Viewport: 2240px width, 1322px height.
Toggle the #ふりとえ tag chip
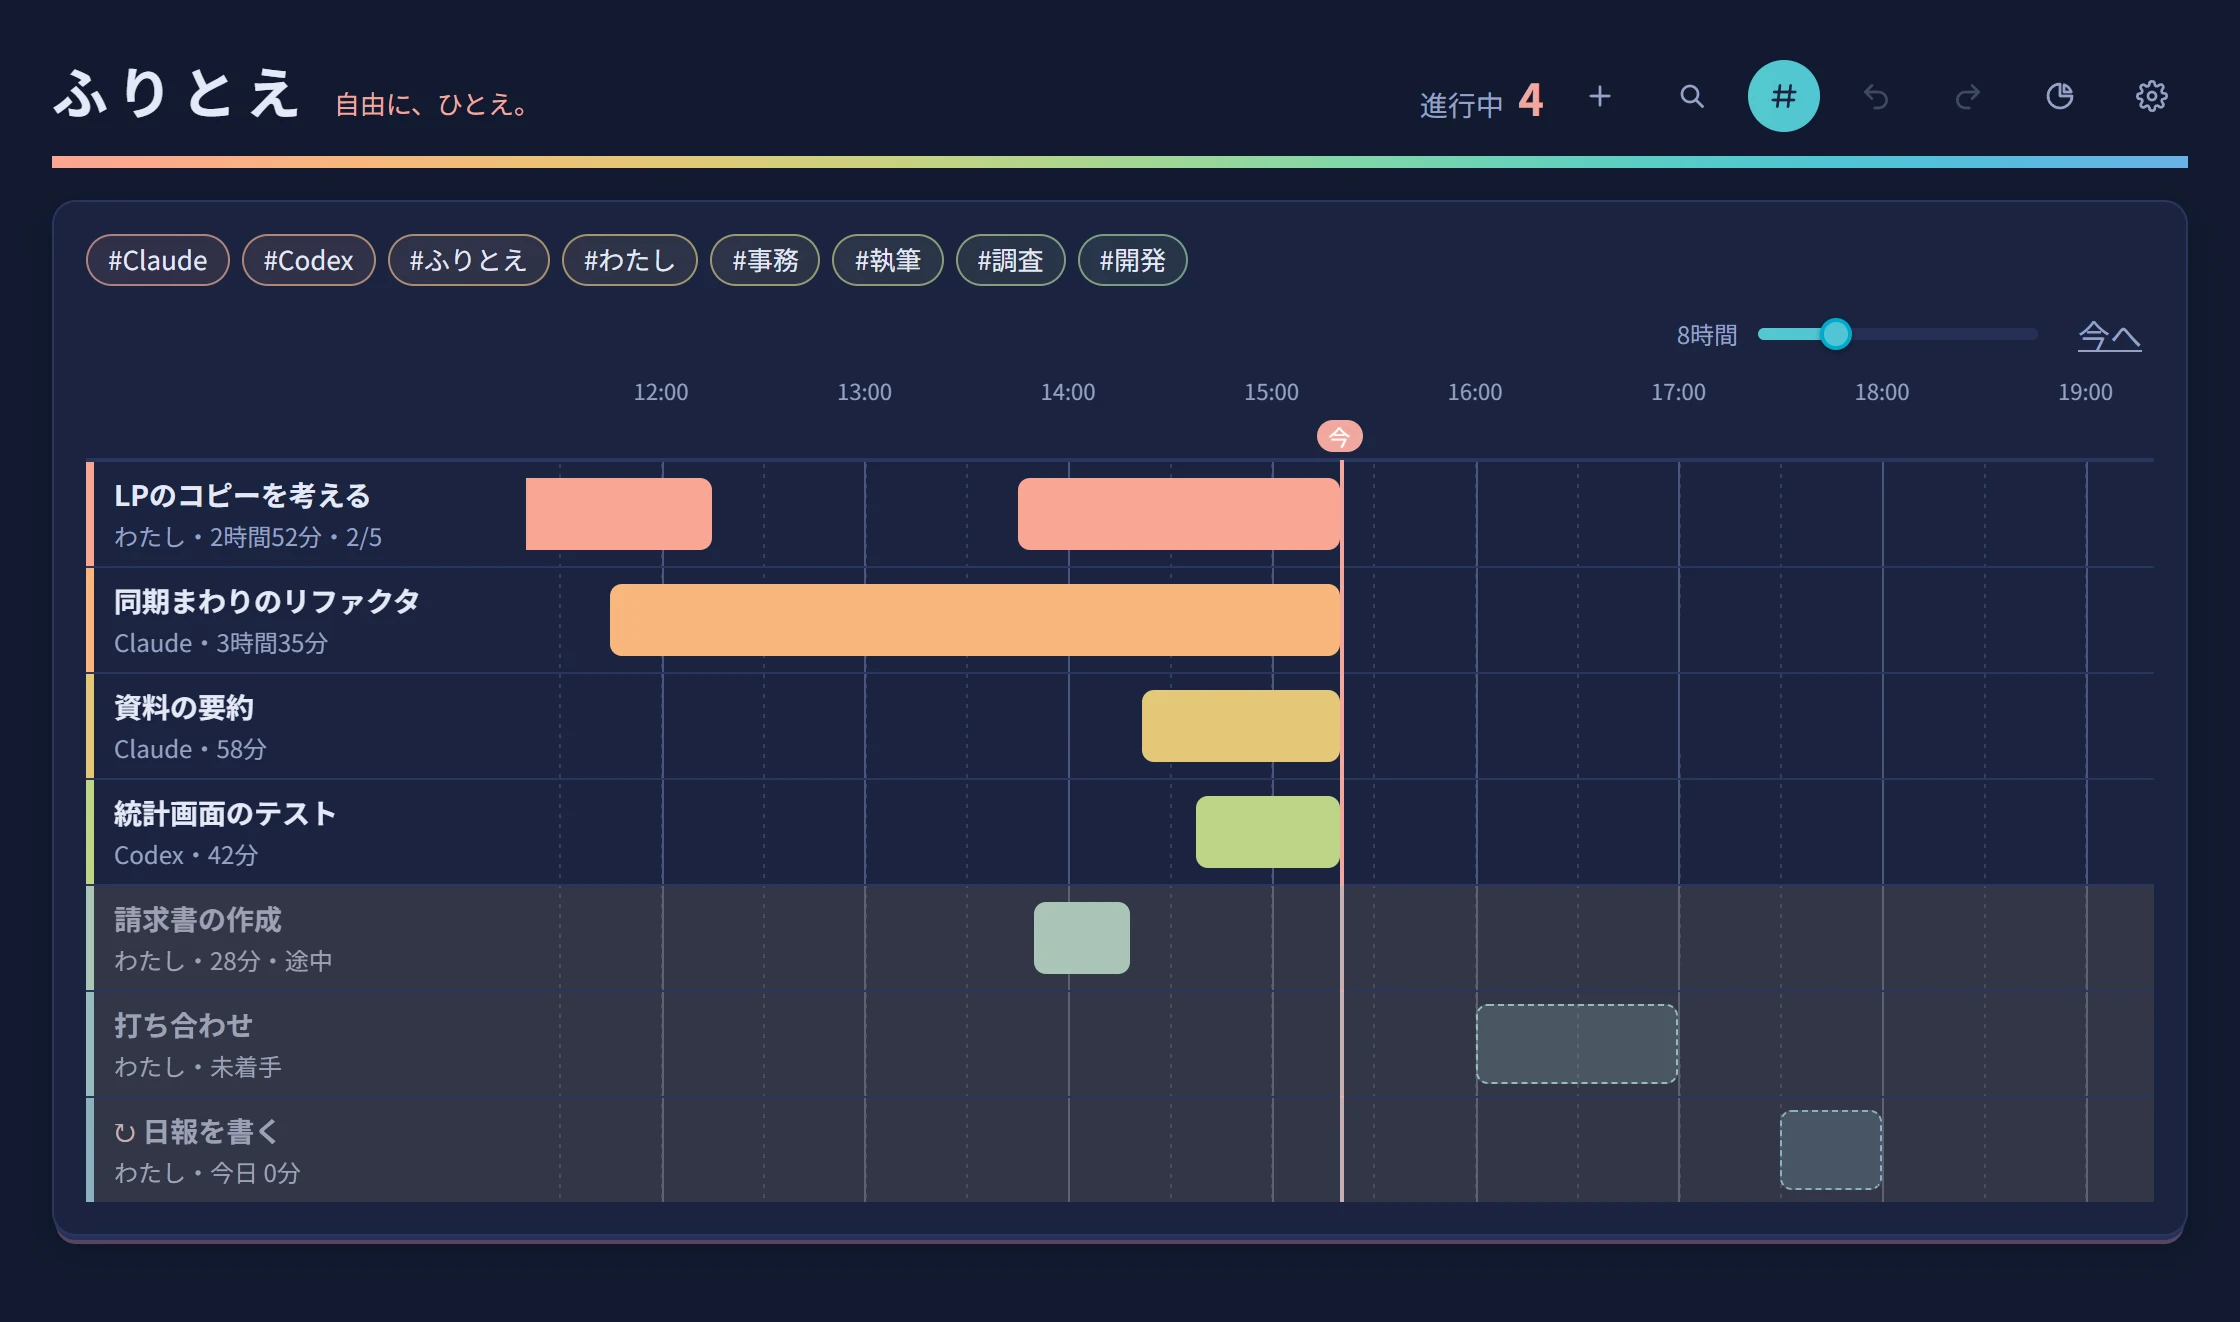tap(469, 260)
